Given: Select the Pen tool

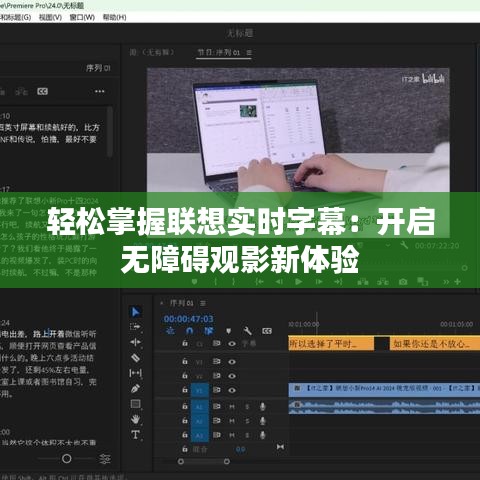Looking at the screenshot, I should tap(135, 389).
